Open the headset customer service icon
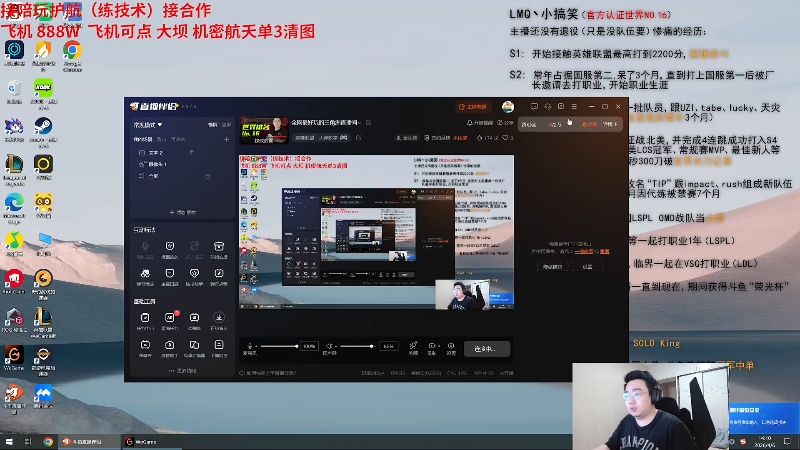Image resolution: width=800 pixels, height=450 pixels. (x=547, y=107)
